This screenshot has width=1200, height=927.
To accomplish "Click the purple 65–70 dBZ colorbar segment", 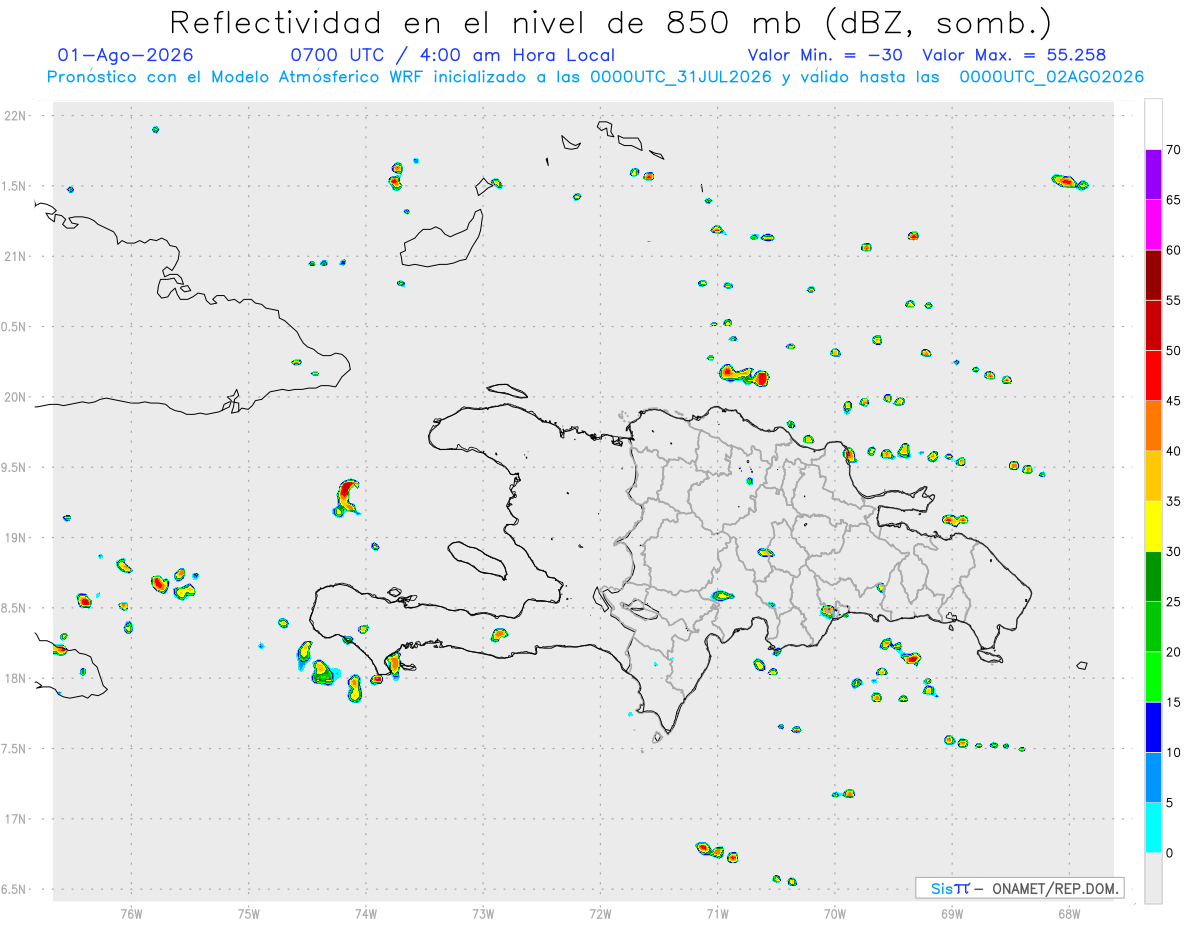I will pyautogui.click(x=1153, y=174).
